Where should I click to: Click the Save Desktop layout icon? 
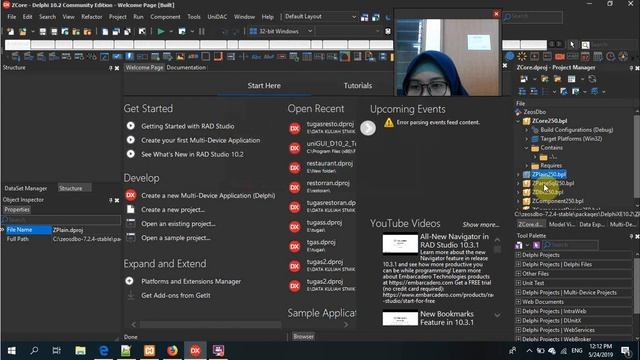pyautogui.click(x=364, y=17)
